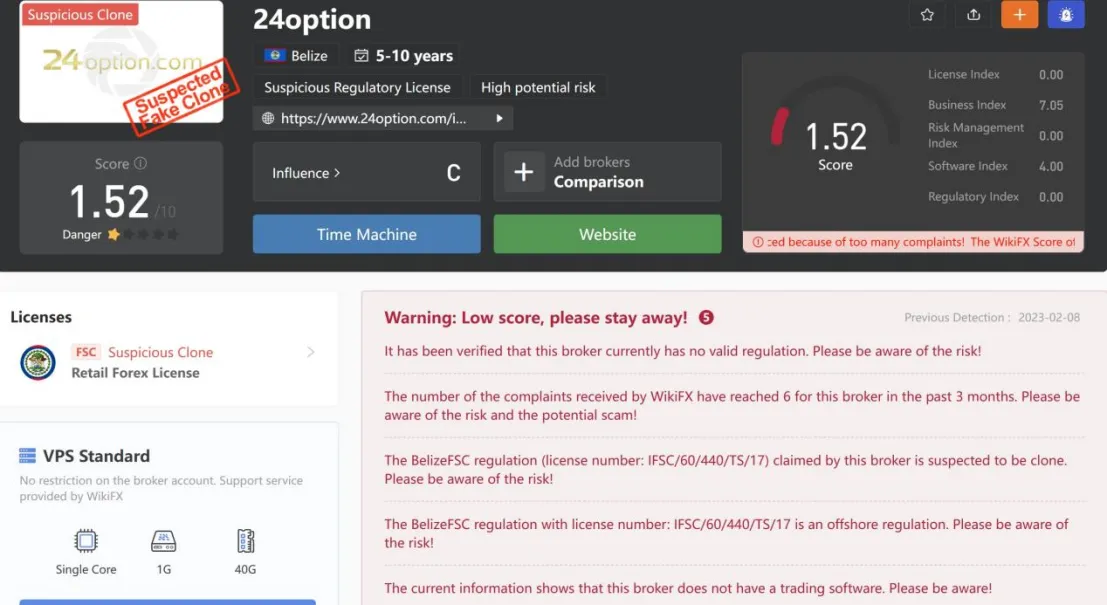Click the Suspicious Clone red badge
Image resolution: width=1107 pixels, height=605 pixels.
tap(80, 14)
